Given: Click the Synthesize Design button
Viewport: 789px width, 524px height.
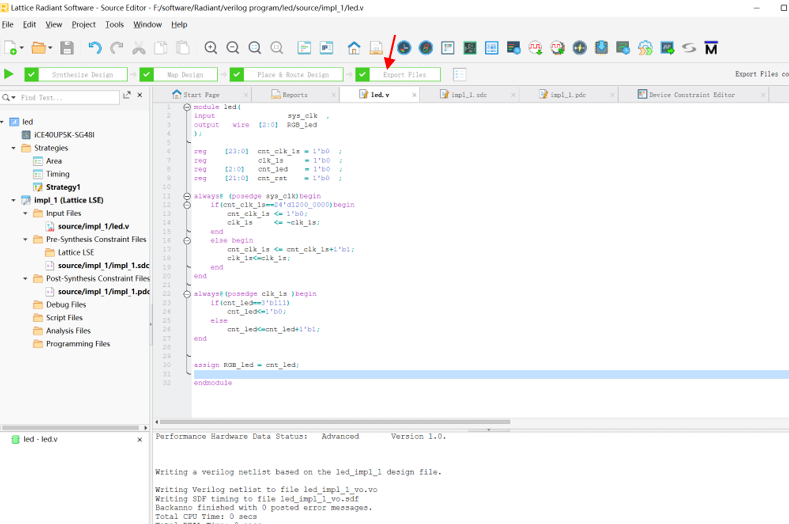Looking at the screenshot, I should [83, 74].
